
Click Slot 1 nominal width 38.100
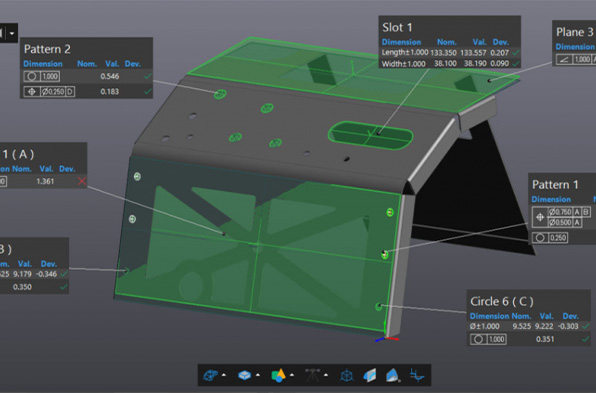click(x=445, y=63)
